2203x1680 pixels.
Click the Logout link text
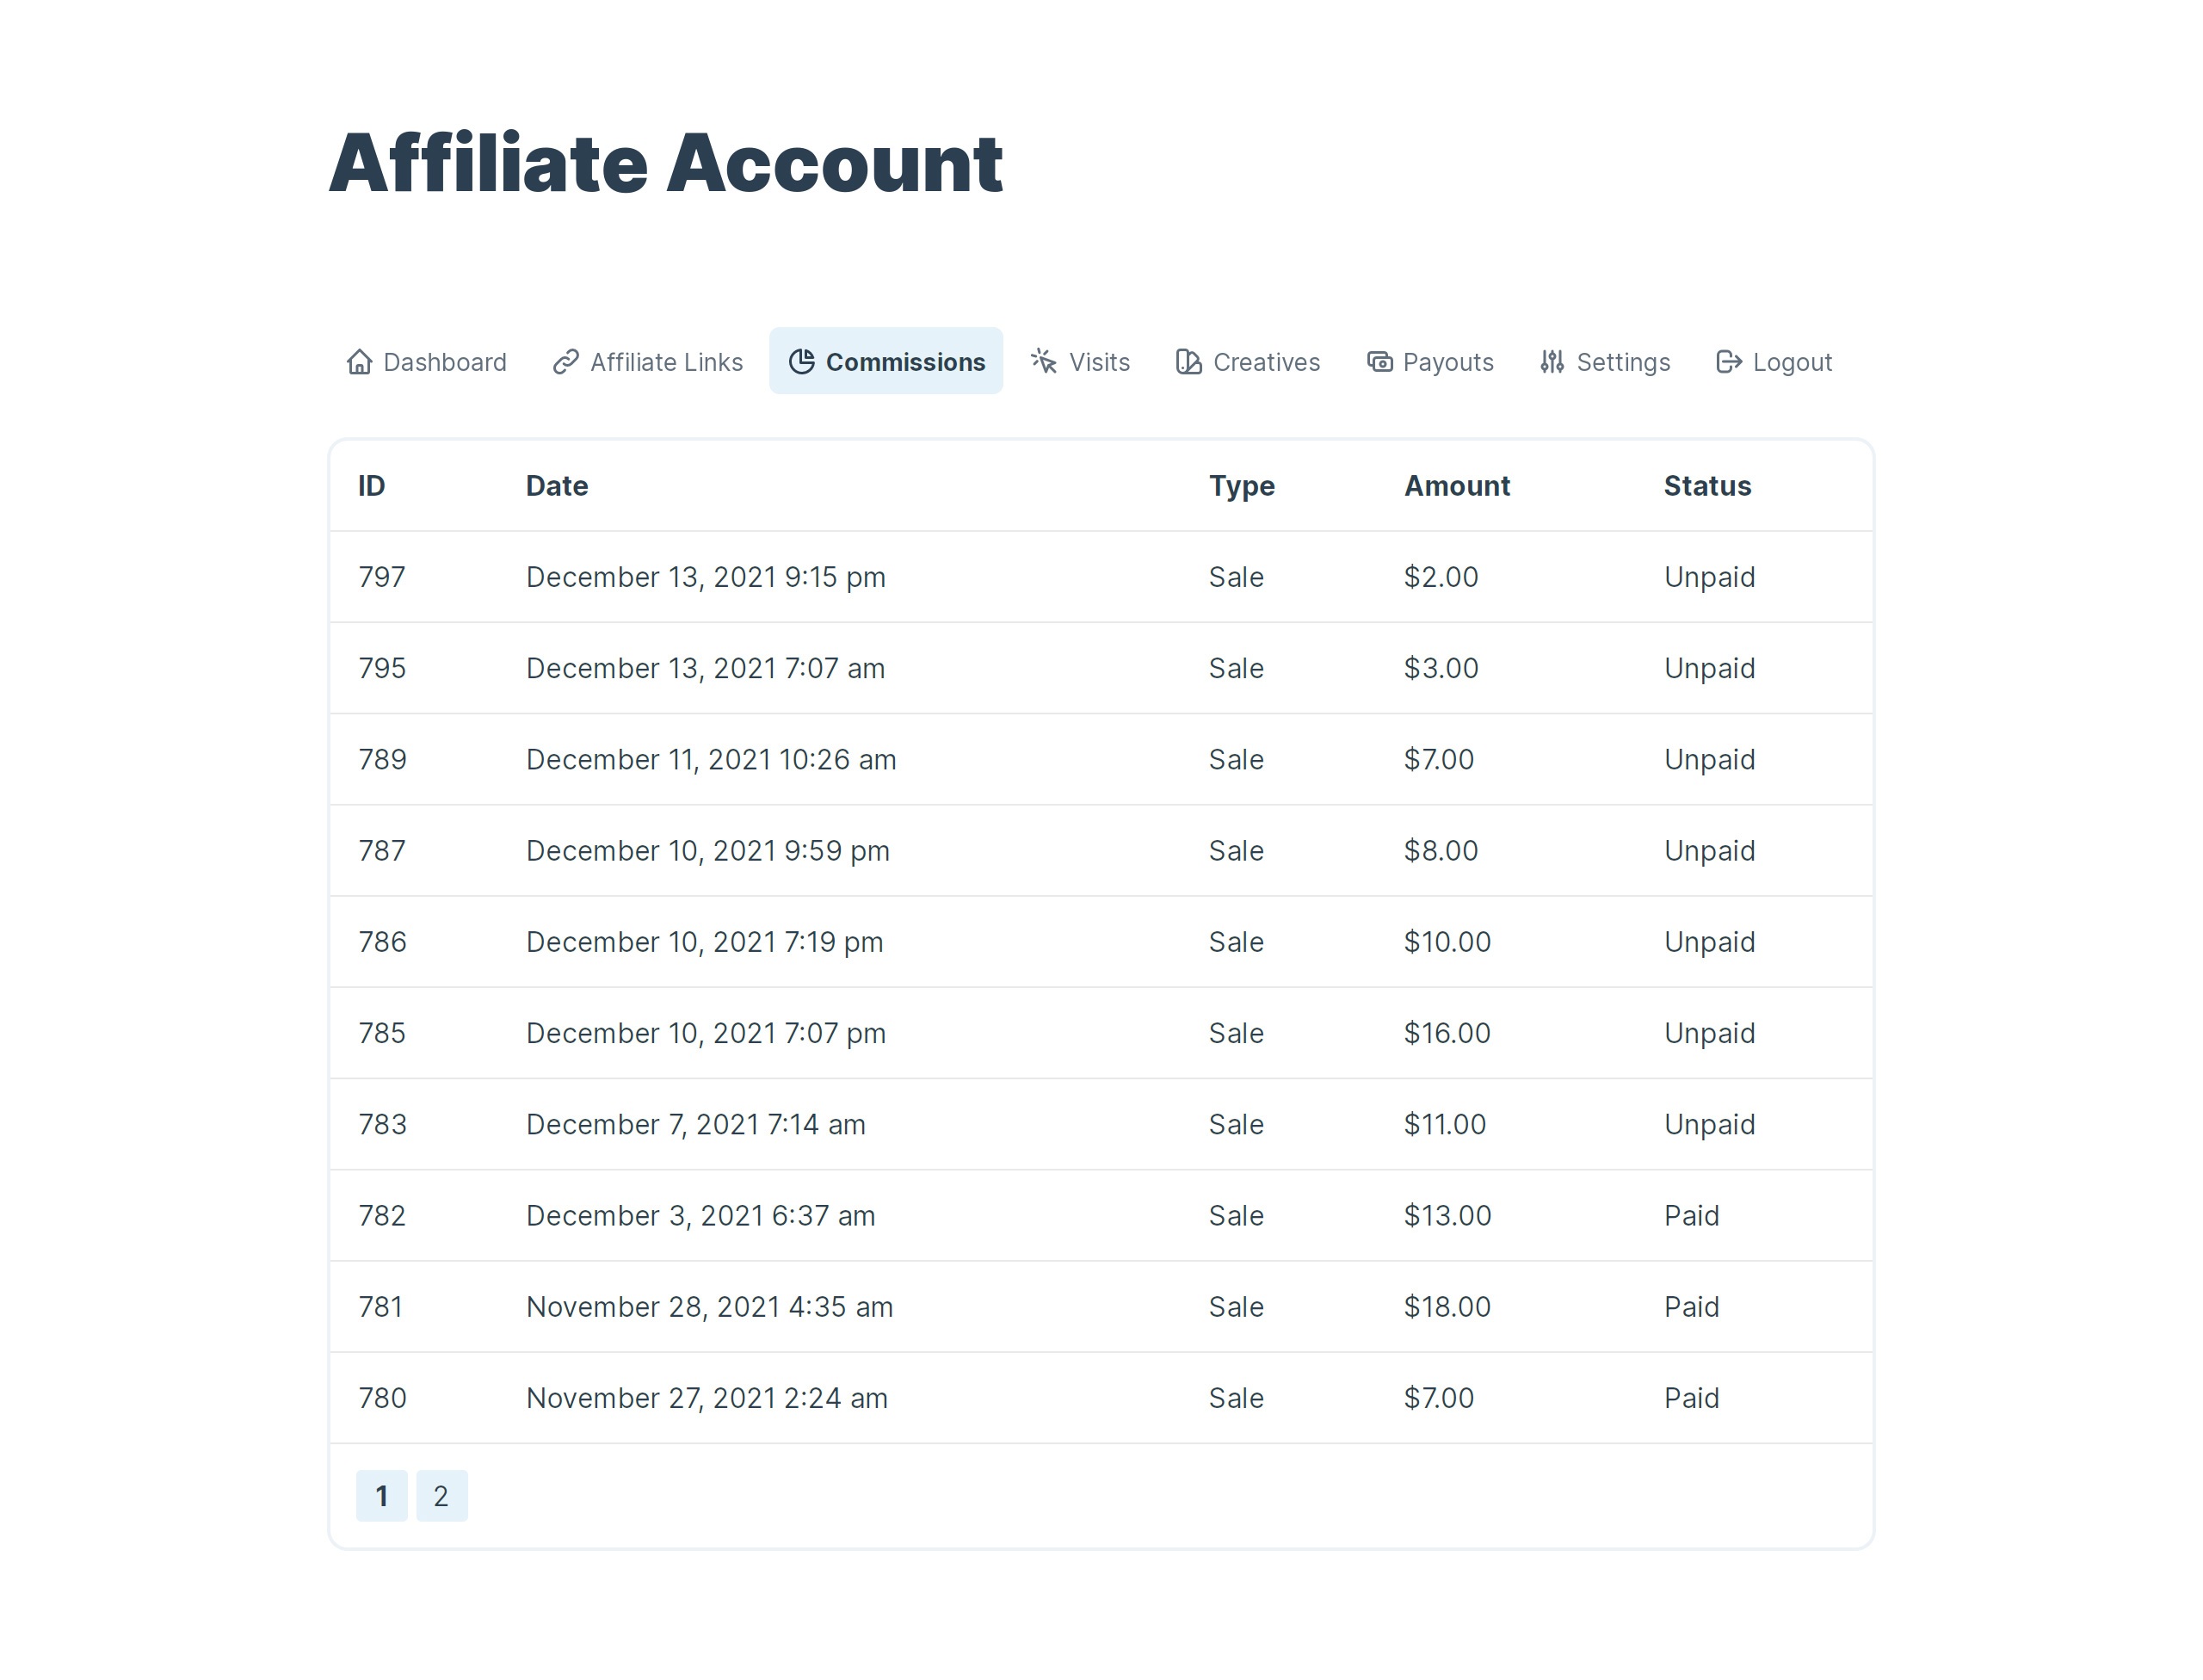pyautogui.click(x=1791, y=362)
